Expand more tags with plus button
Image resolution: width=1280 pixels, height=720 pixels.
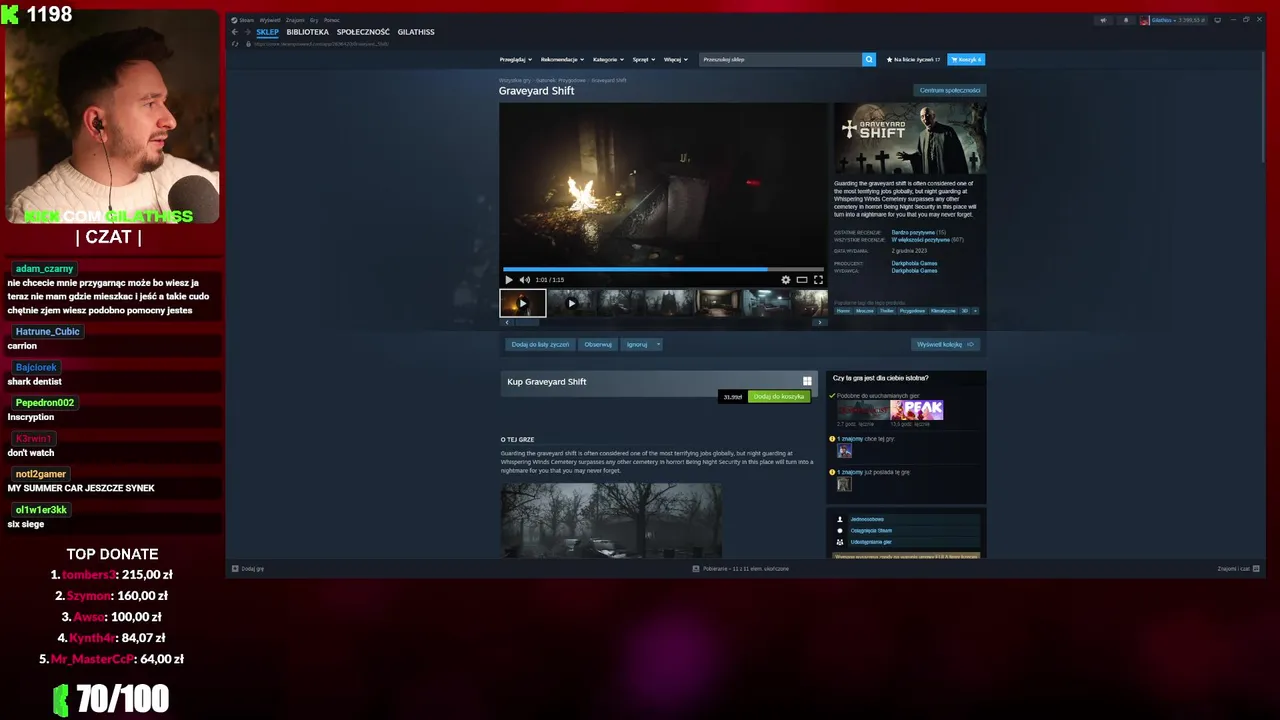[975, 311]
